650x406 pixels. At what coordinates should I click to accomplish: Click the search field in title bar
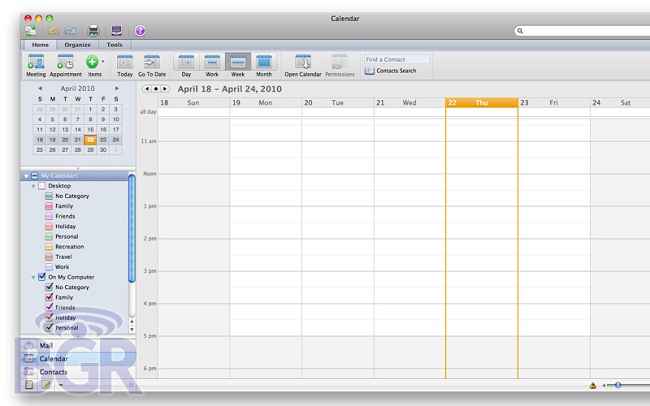coord(582,31)
